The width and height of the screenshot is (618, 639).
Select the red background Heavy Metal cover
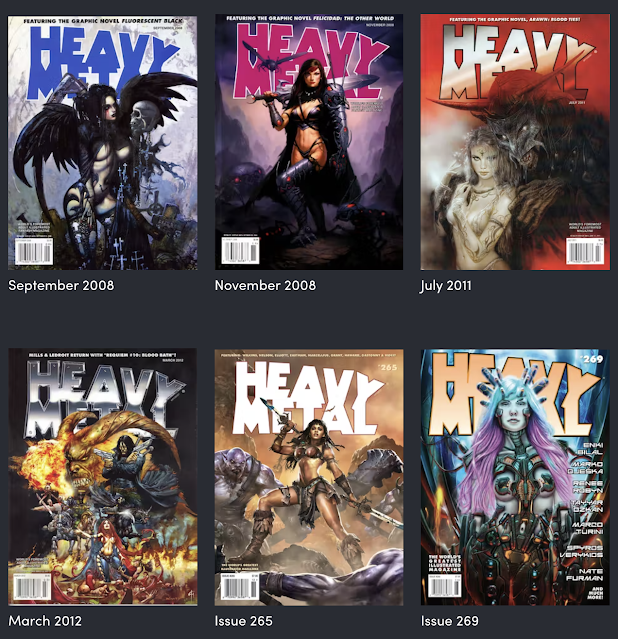click(515, 142)
